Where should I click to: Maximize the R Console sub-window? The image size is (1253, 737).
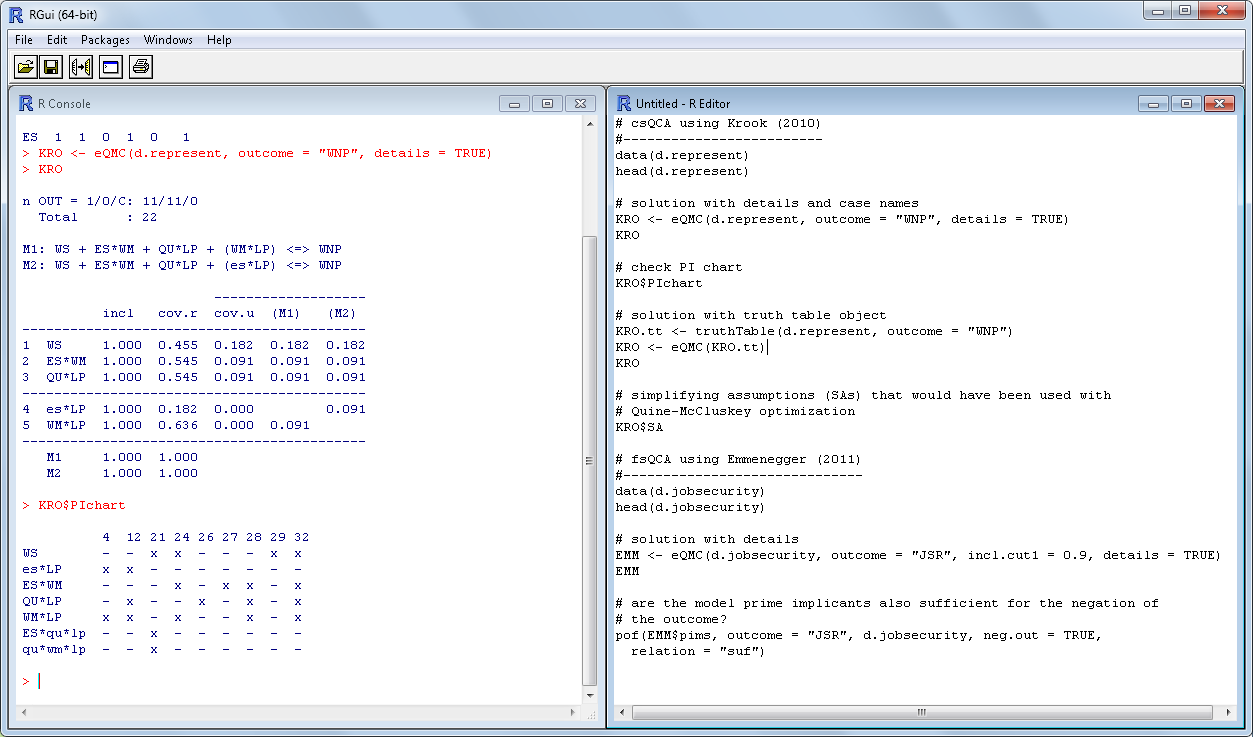(547, 104)
